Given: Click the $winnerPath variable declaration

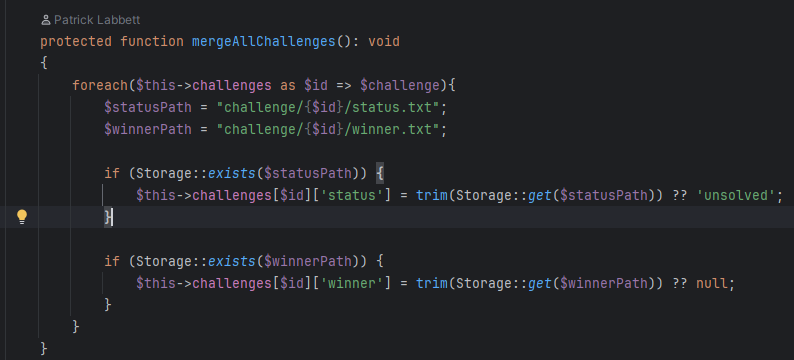Looking at the screenshot, I should tap(148, 130).
